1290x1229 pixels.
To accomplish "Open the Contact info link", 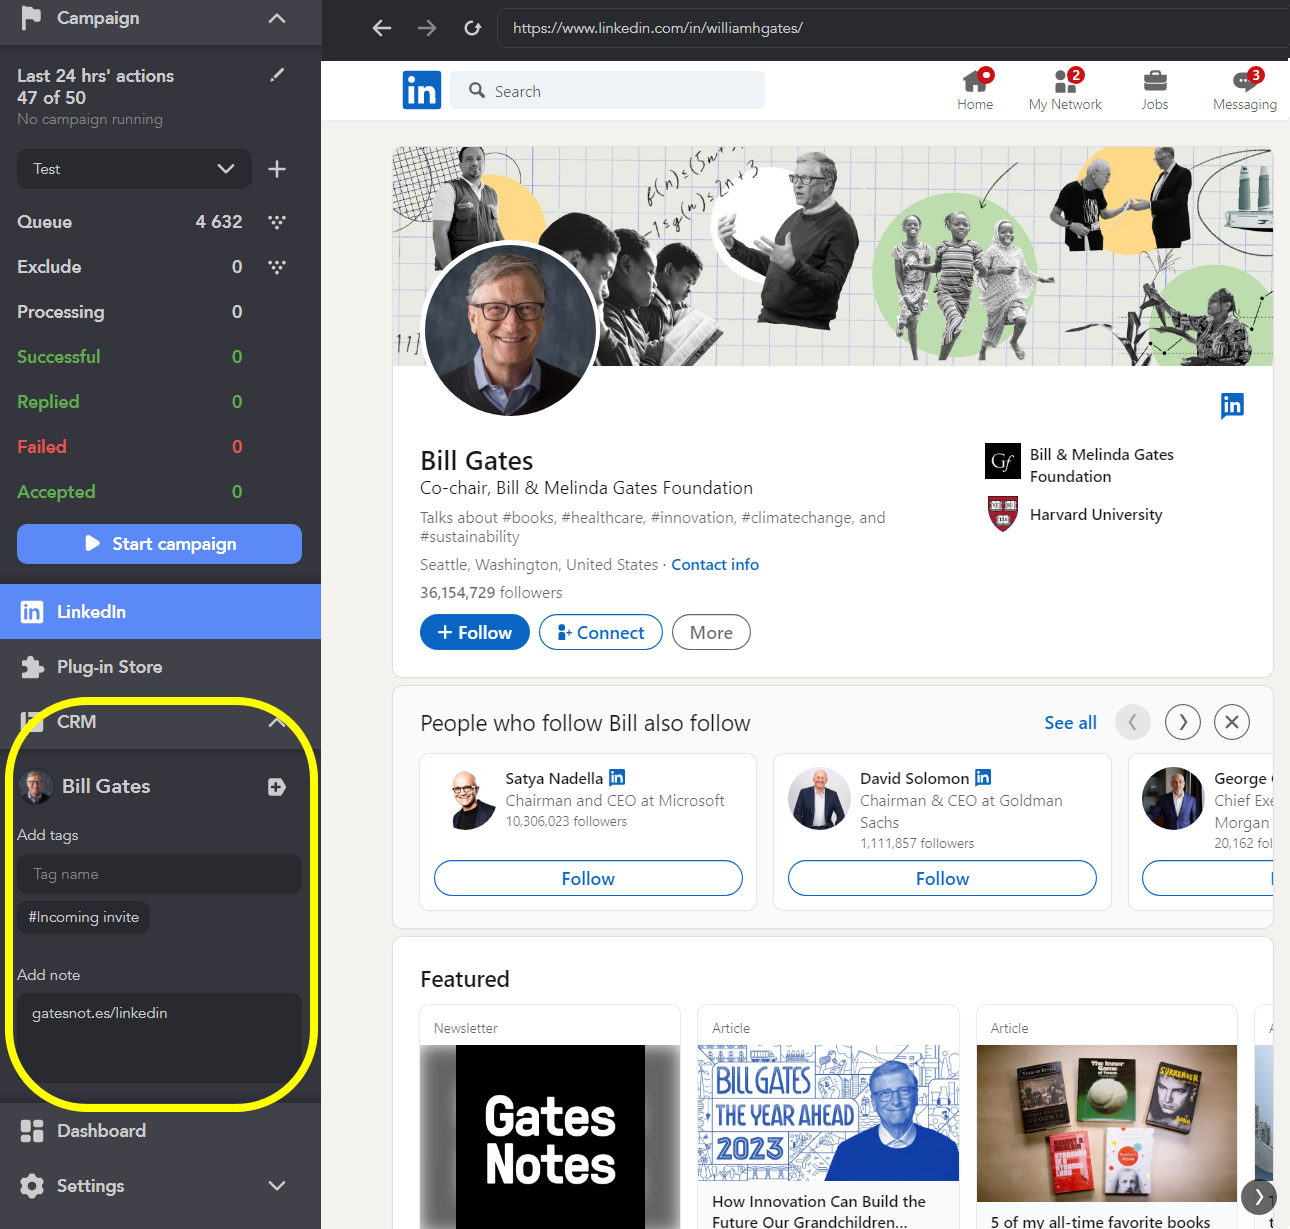I will pos(715,565).
